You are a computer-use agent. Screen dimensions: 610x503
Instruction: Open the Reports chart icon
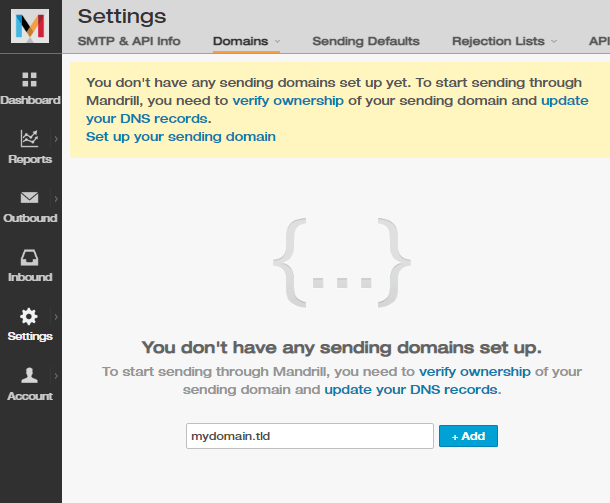pyautogui.click(x=30, y=138)
